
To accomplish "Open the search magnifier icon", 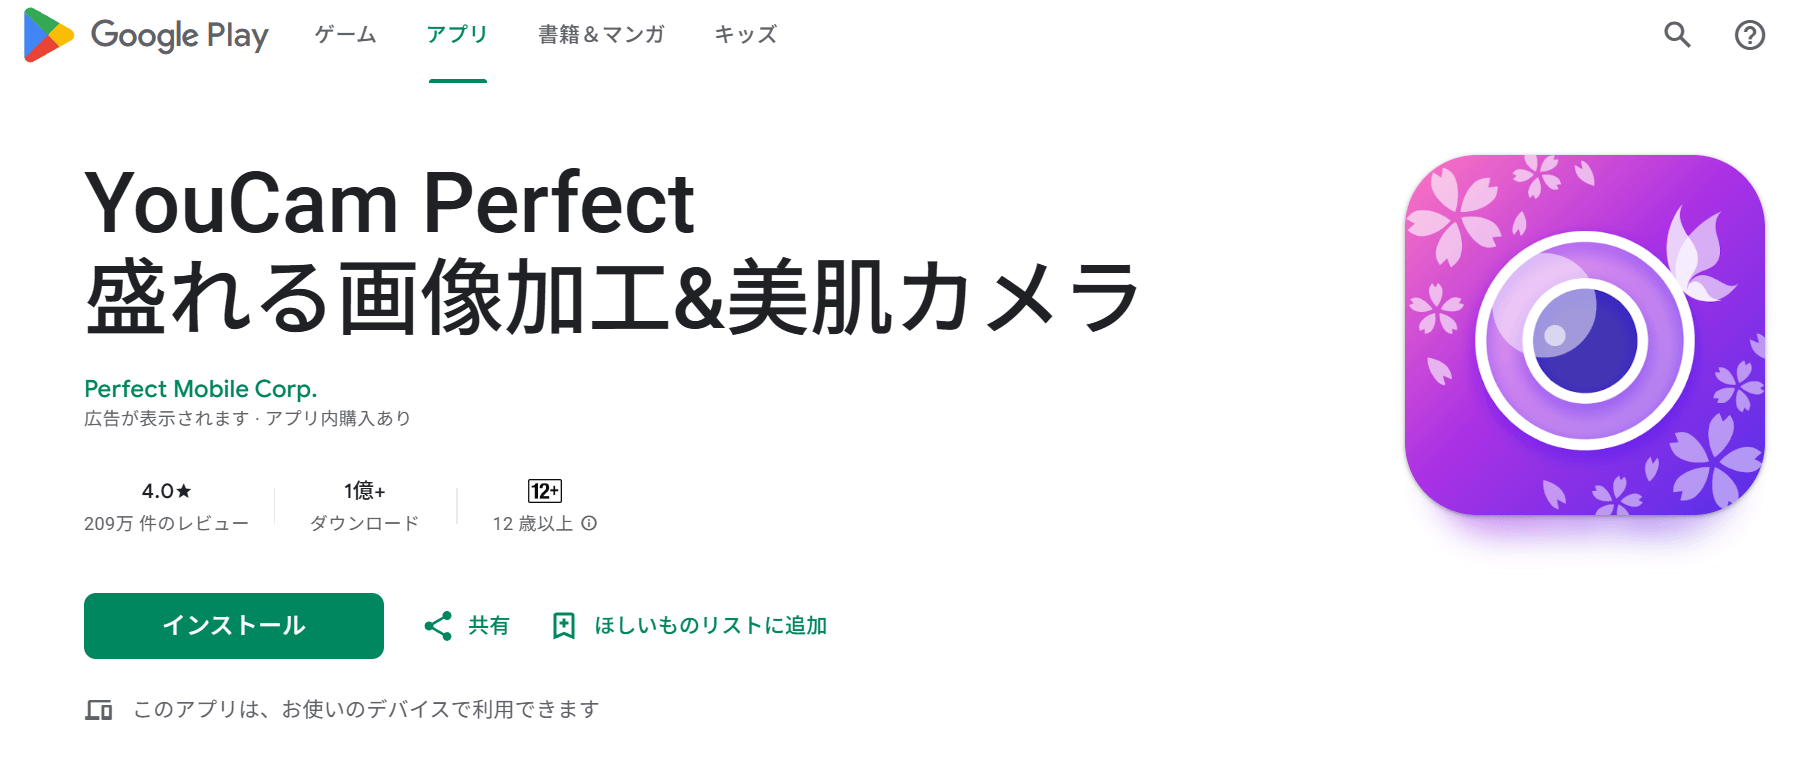I will (1677, 35).
